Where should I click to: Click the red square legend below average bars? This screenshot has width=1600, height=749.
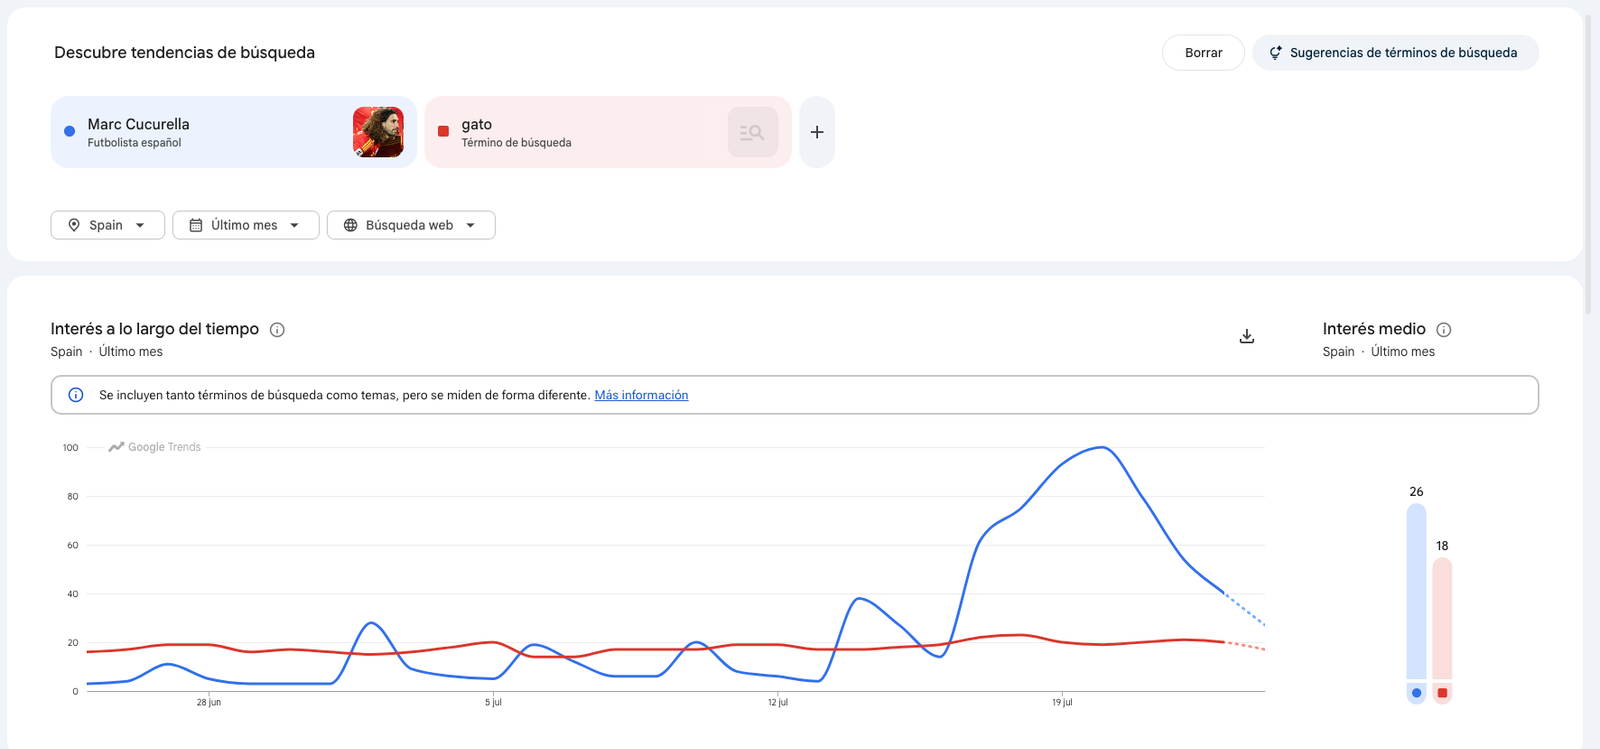coord(1442,693)
